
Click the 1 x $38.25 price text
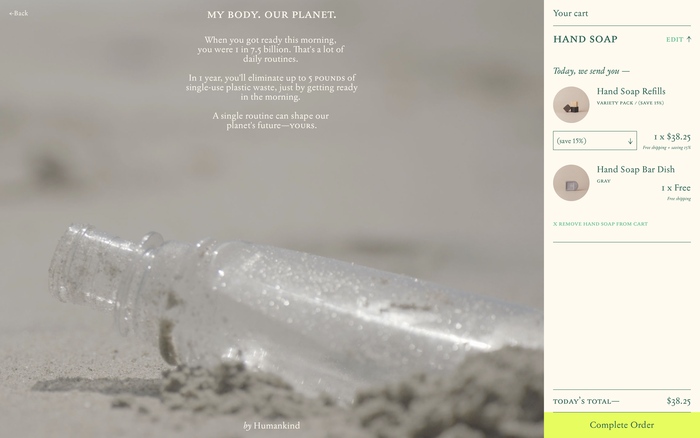click(x=672, y=137)
